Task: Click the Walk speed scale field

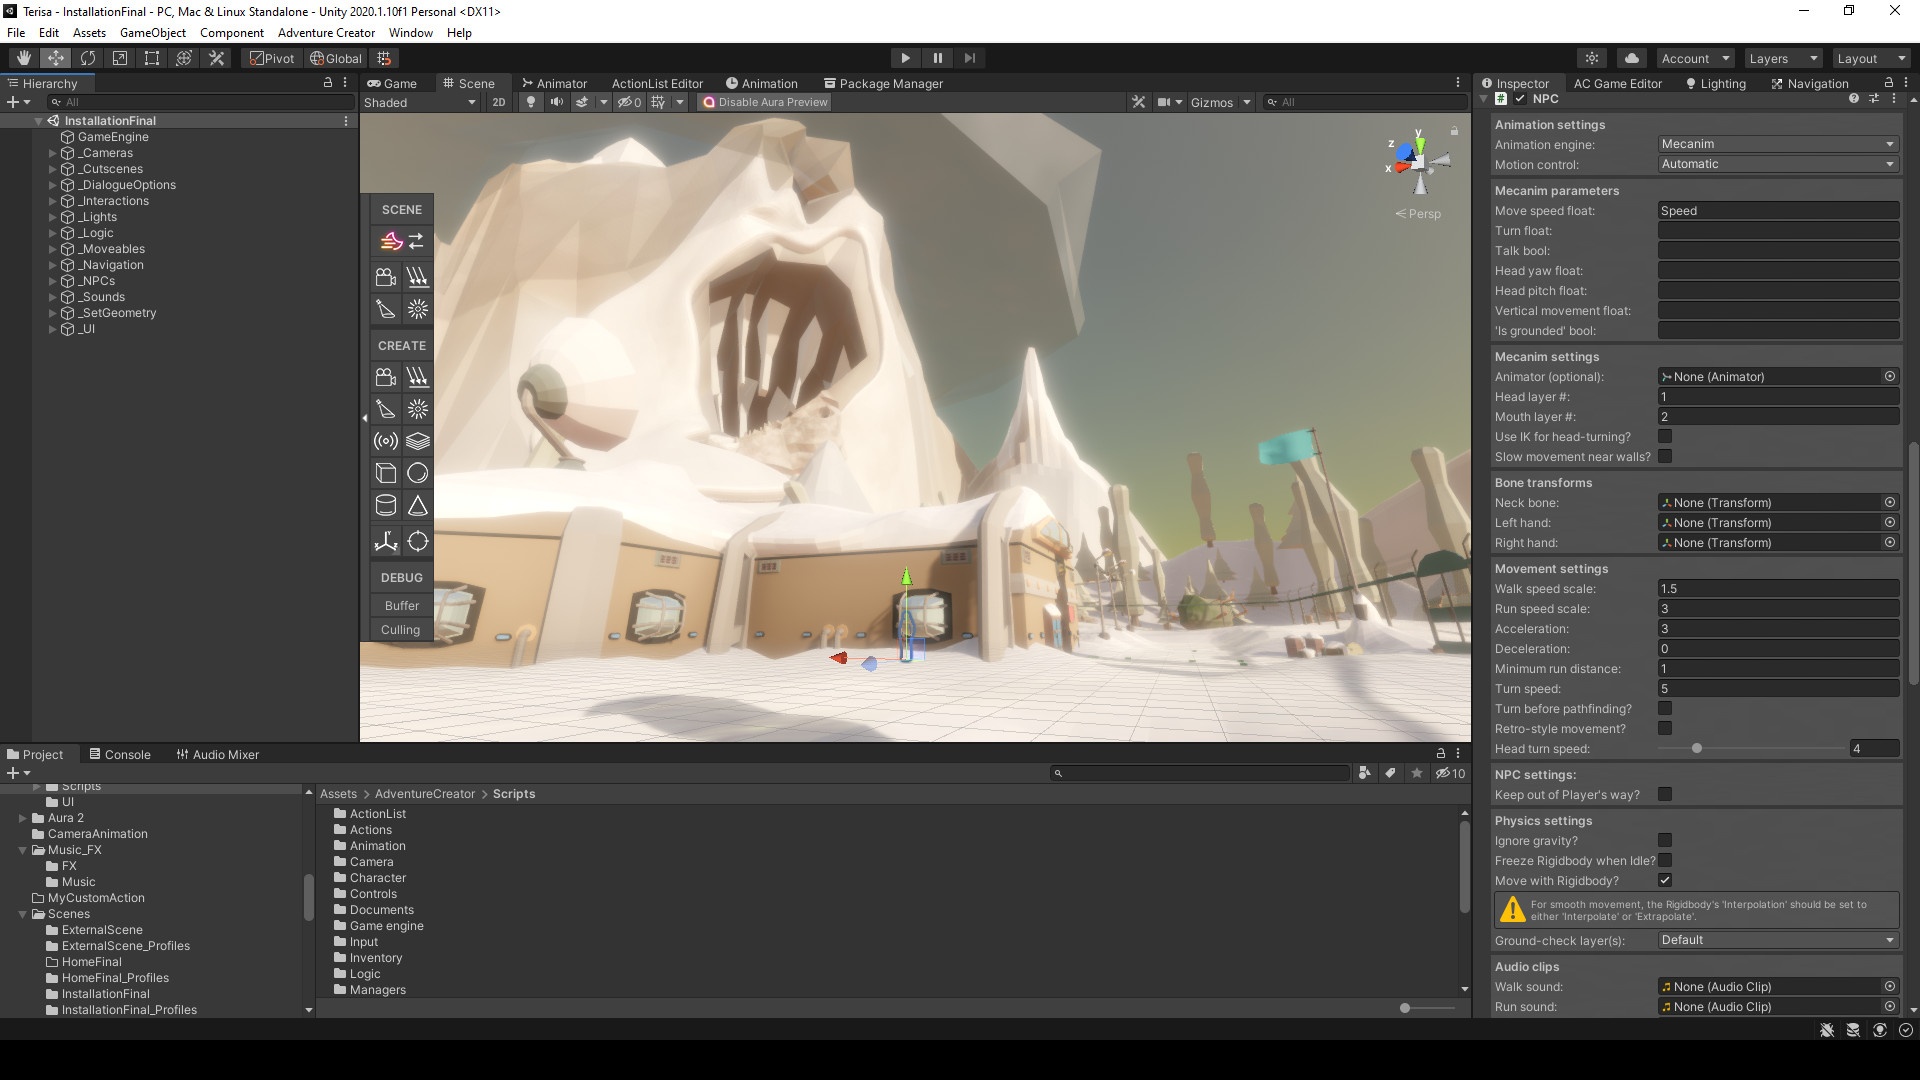Action: [x=1778, y=589]
